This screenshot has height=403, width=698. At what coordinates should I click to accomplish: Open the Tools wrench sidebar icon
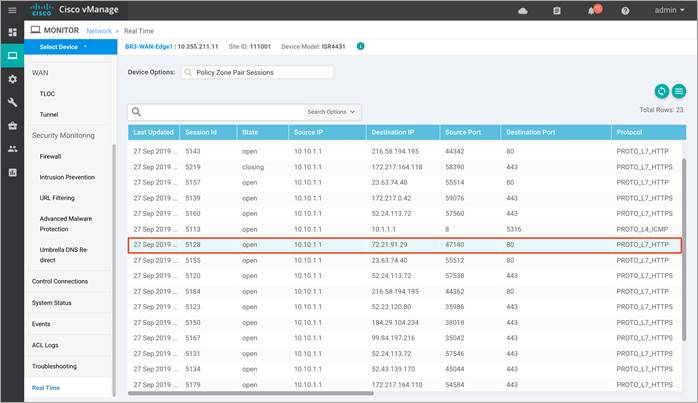(x=12, y=102)
